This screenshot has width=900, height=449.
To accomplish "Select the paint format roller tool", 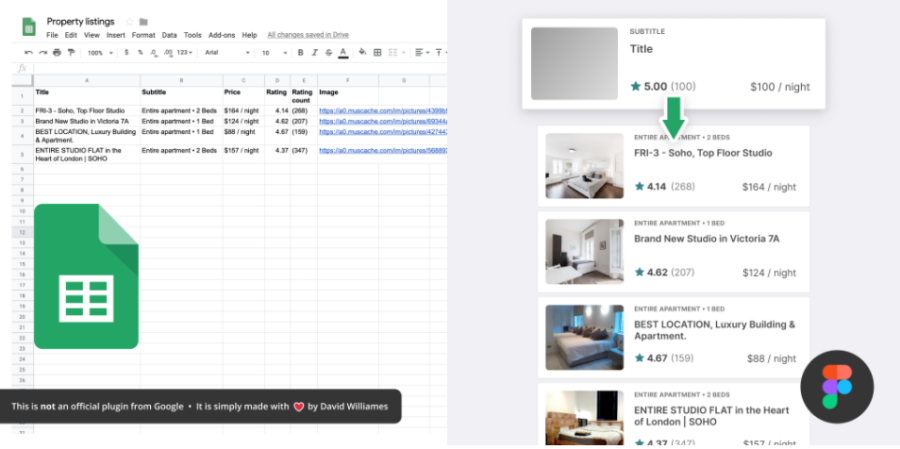I will [x=71, y=52].
